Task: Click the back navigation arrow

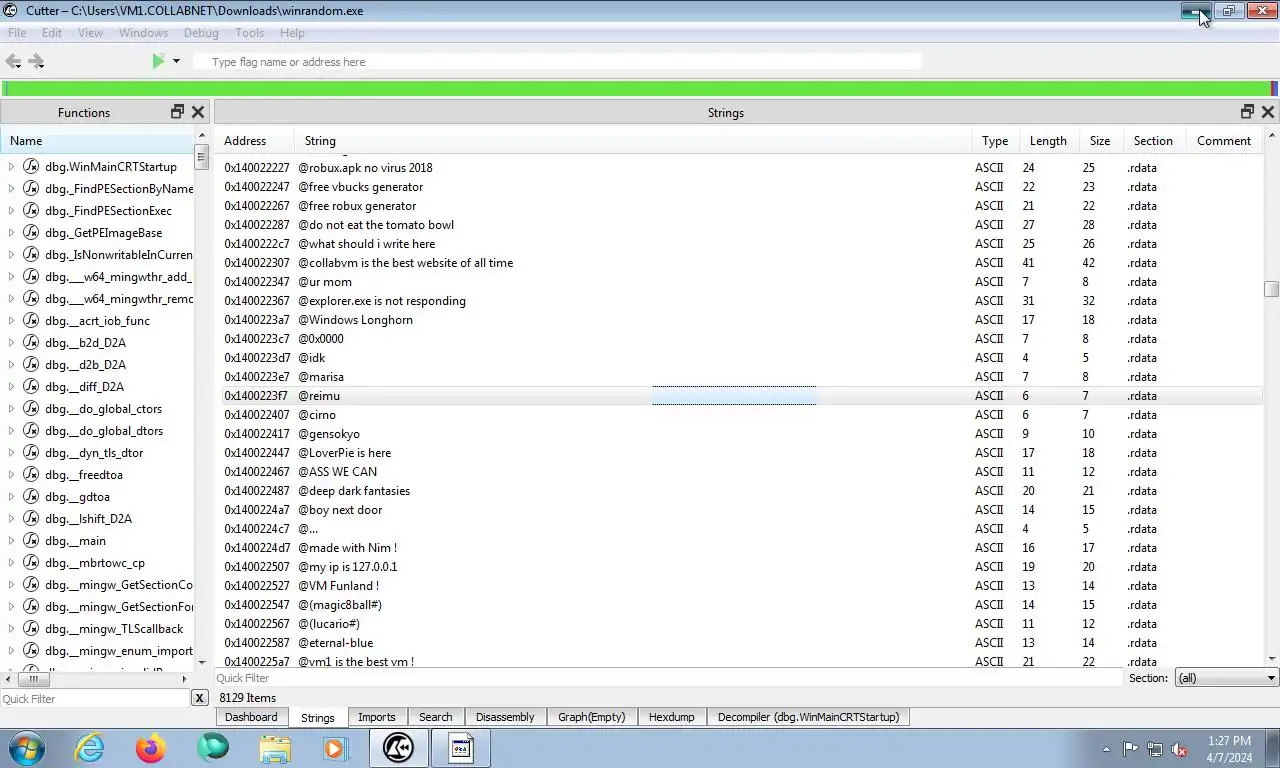Action: pyautogui.click(x=13, y=61)
